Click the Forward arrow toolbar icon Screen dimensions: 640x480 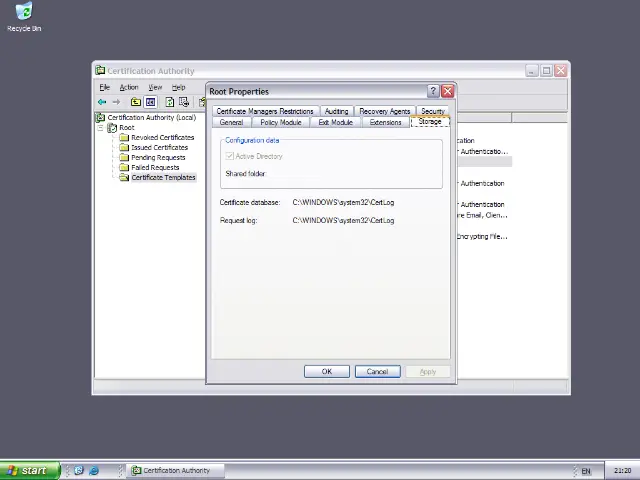coord(116,102)
